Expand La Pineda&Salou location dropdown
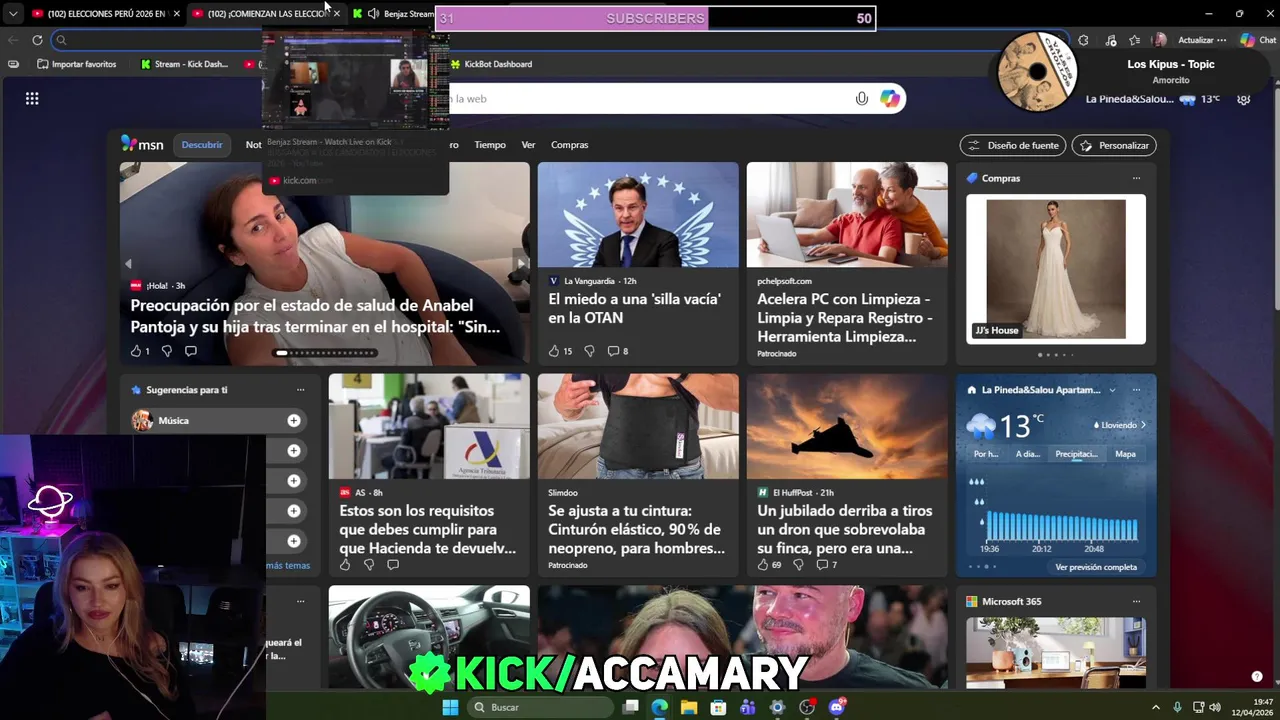 tap(1112, 390)
